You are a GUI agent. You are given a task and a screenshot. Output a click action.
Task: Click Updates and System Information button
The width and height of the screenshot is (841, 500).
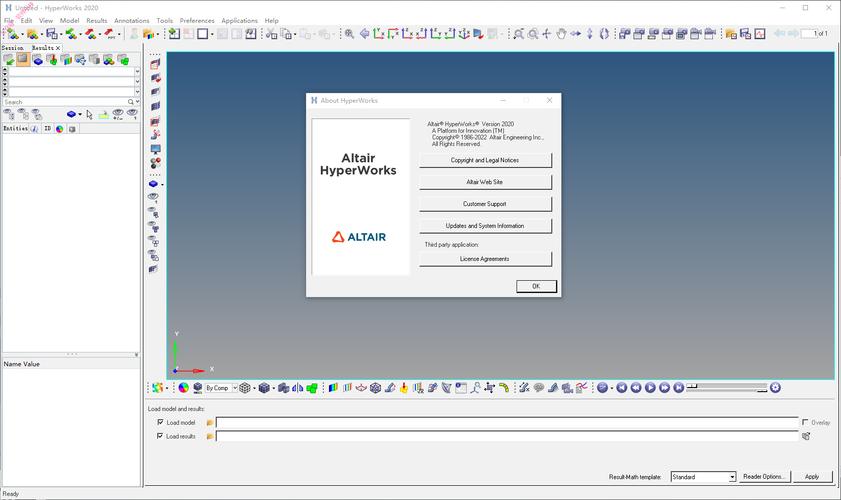(x=485, y=226)
